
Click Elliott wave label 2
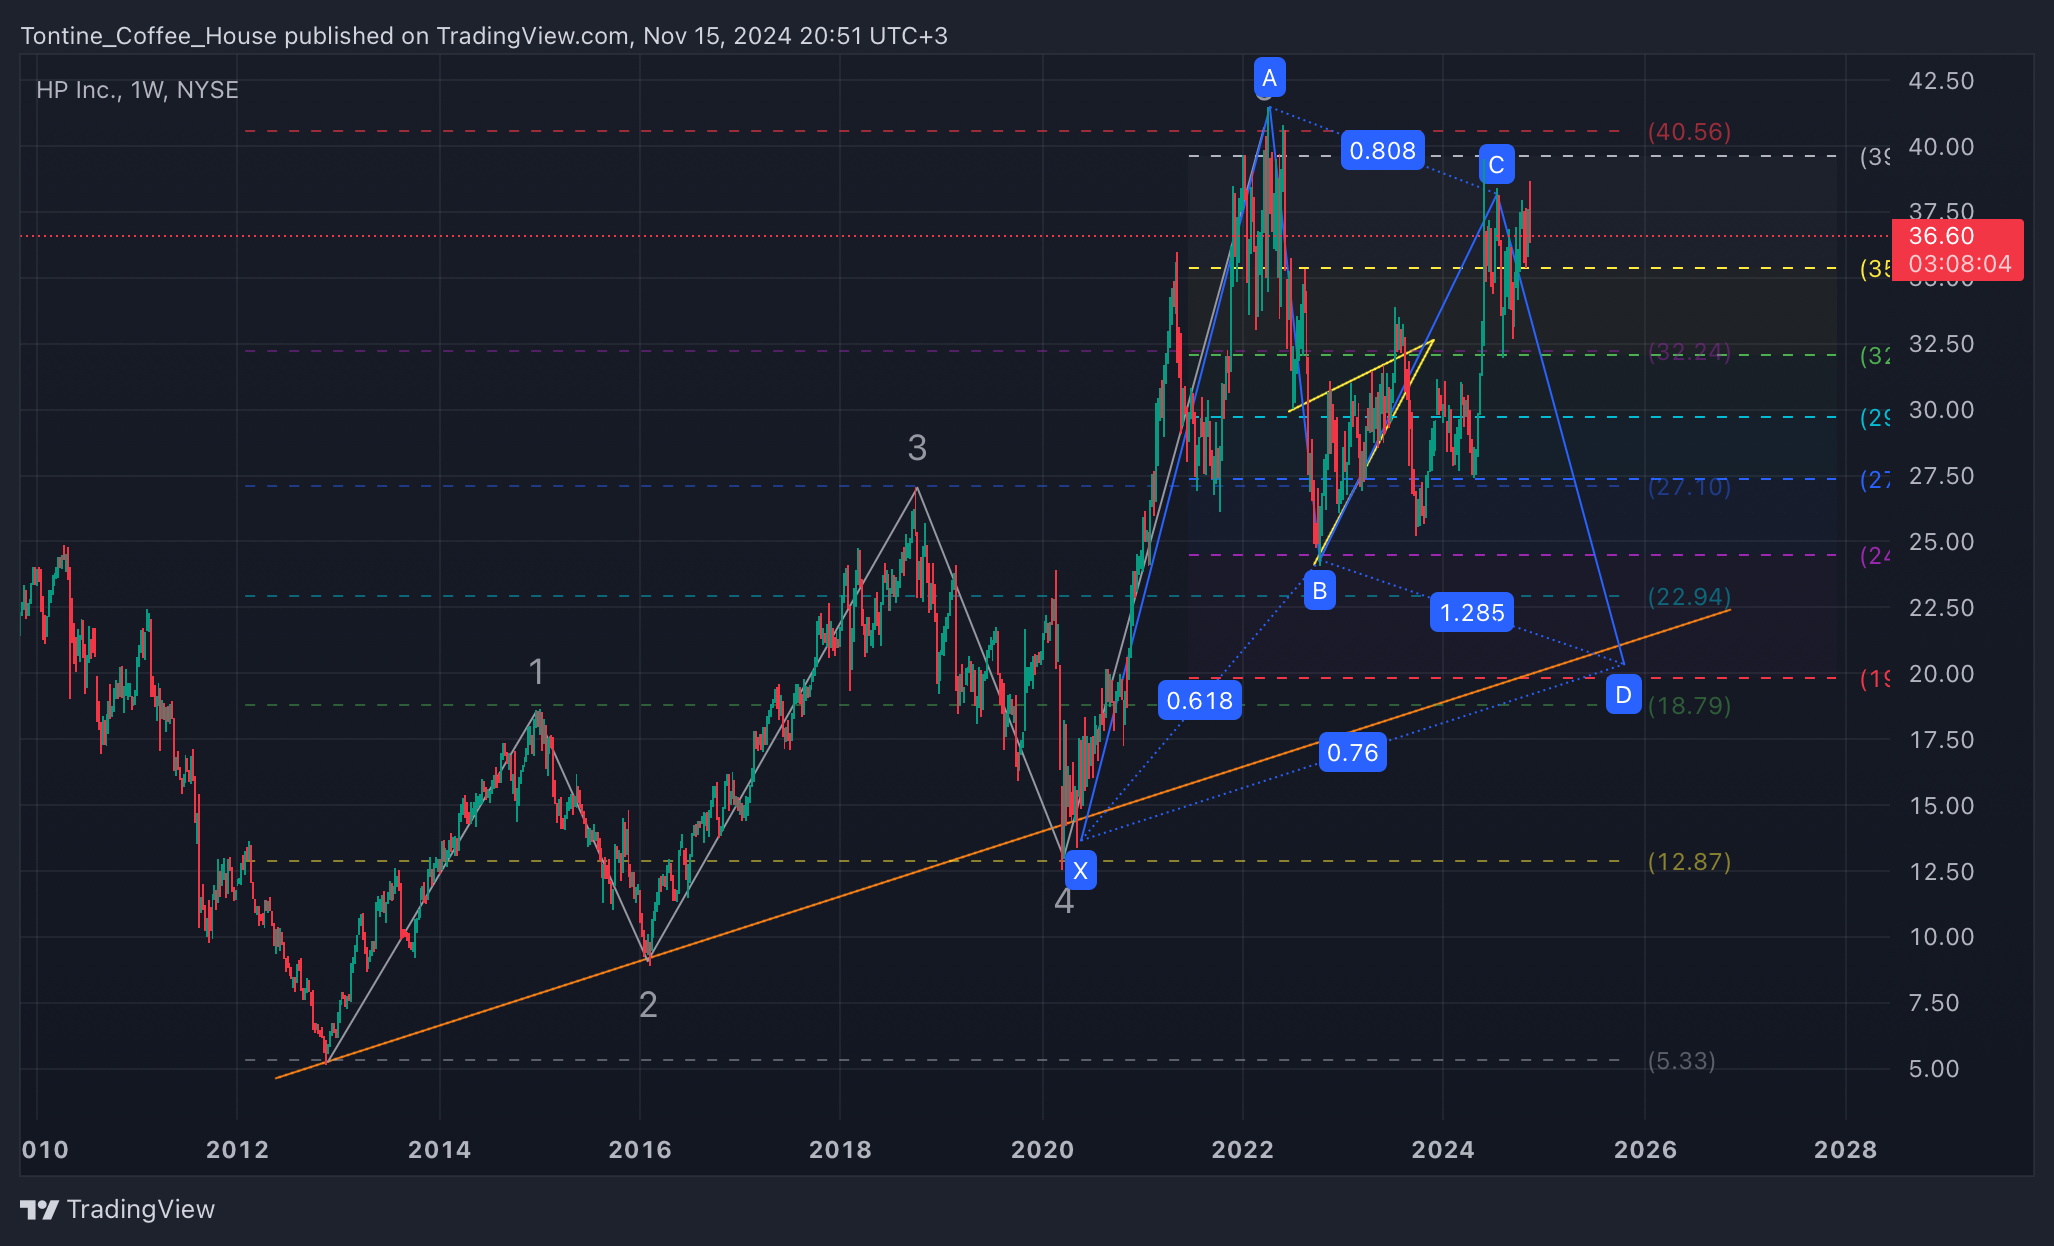coord(648,1005)
